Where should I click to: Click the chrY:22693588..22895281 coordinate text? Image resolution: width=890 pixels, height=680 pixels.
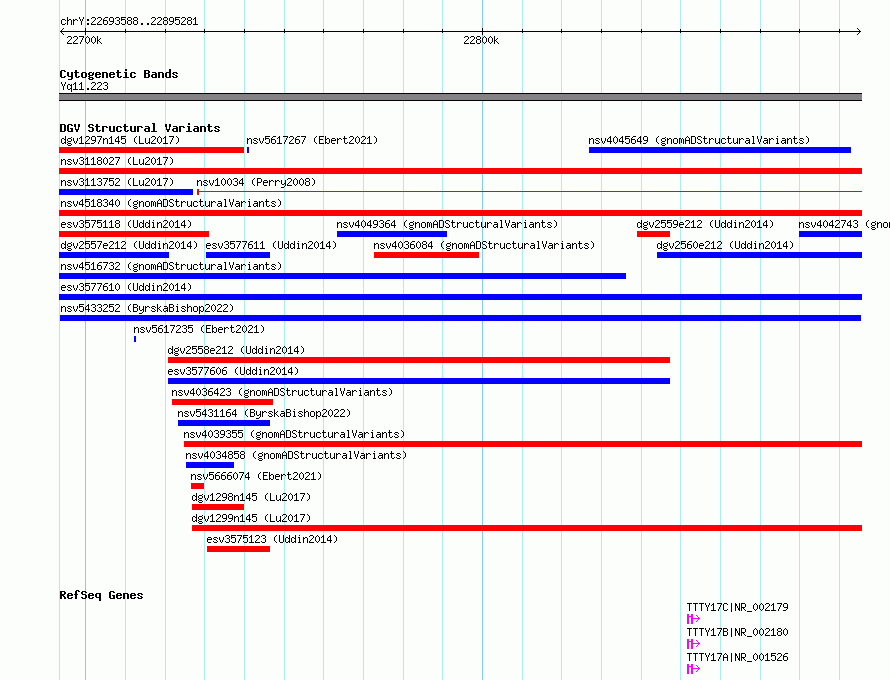point(129,22)
